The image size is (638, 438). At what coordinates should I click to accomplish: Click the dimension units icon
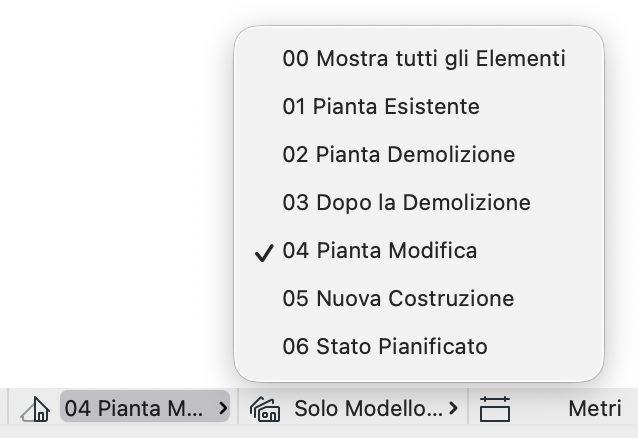point(495,409)
